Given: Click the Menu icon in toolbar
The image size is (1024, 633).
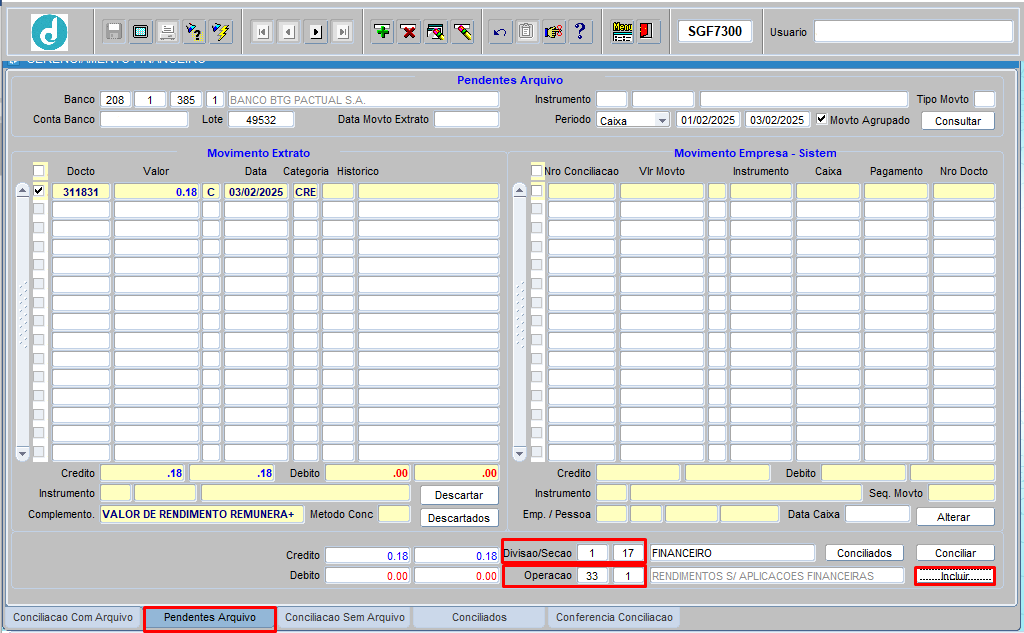Looking at the screenshot, I should 622,31.
